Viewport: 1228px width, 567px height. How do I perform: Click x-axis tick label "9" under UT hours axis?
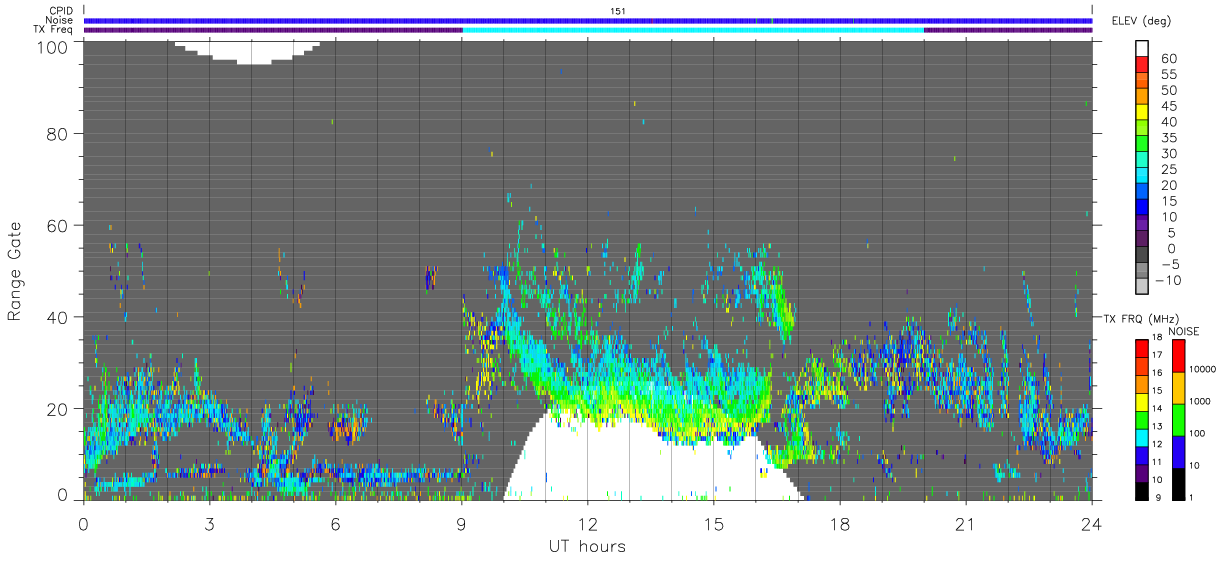click(461, 524)
